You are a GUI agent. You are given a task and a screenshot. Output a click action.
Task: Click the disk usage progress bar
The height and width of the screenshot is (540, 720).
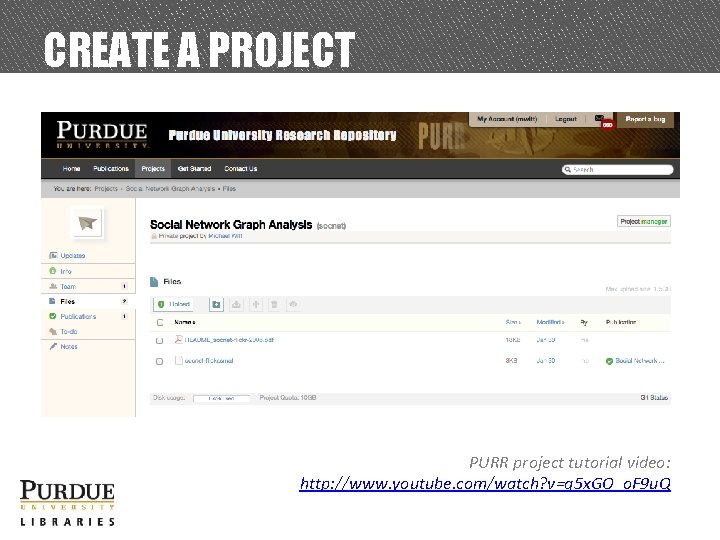click(221, 398)
